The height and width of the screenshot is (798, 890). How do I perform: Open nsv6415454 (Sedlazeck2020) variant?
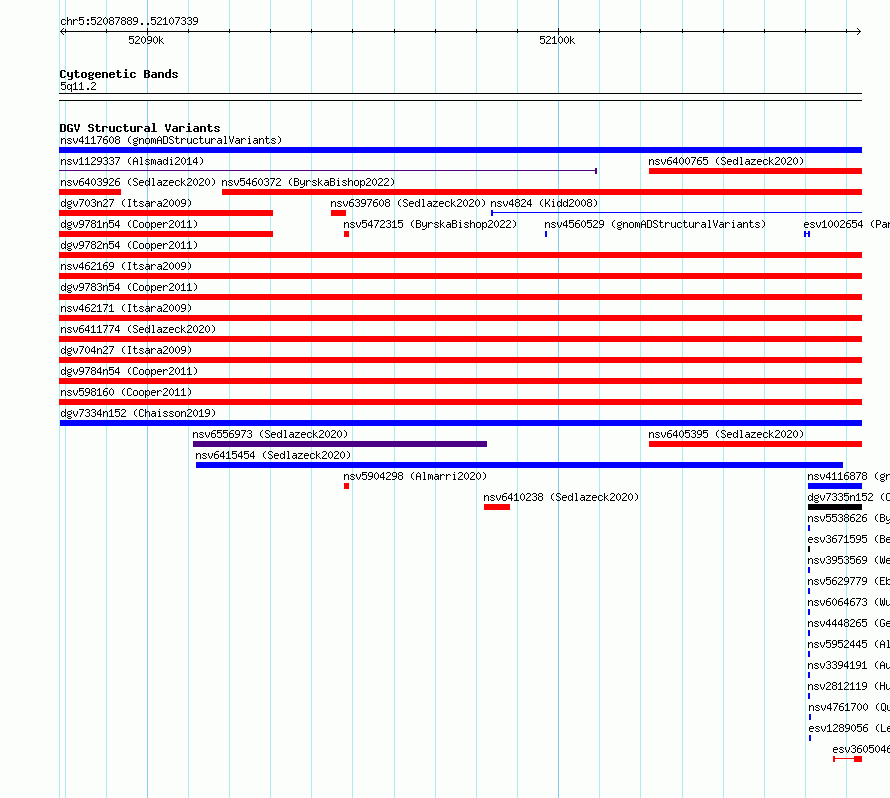[273, 455]
